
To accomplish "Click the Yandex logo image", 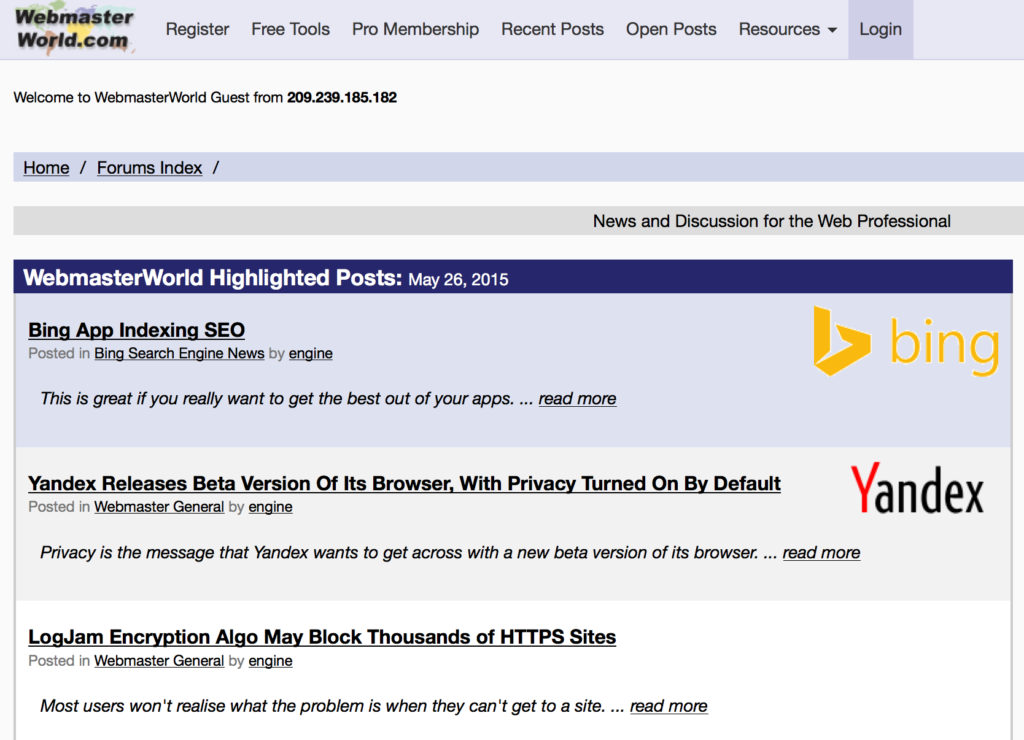I will [x=917, y=489].
